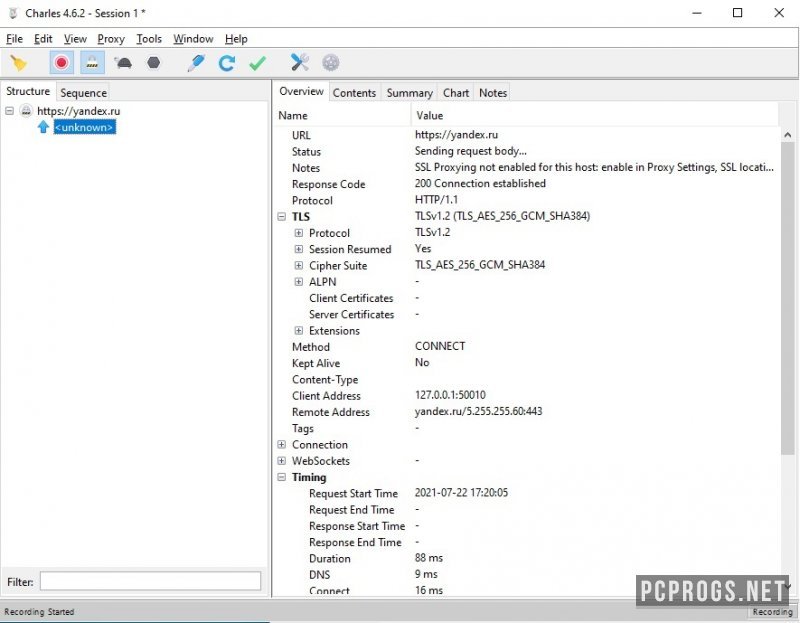
Task: Open the Settings gear icon
Action: tap(330, 63)
